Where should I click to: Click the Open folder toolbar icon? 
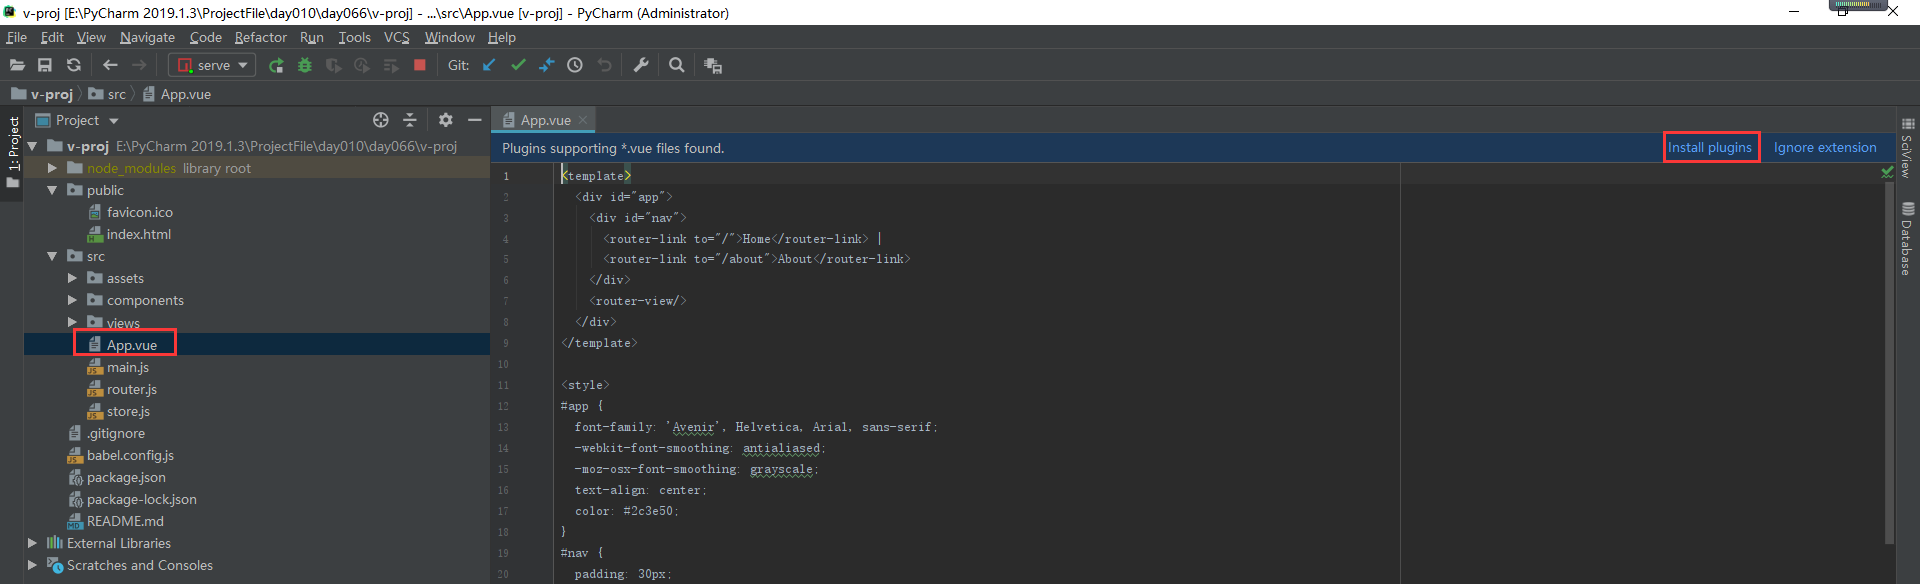17,65
